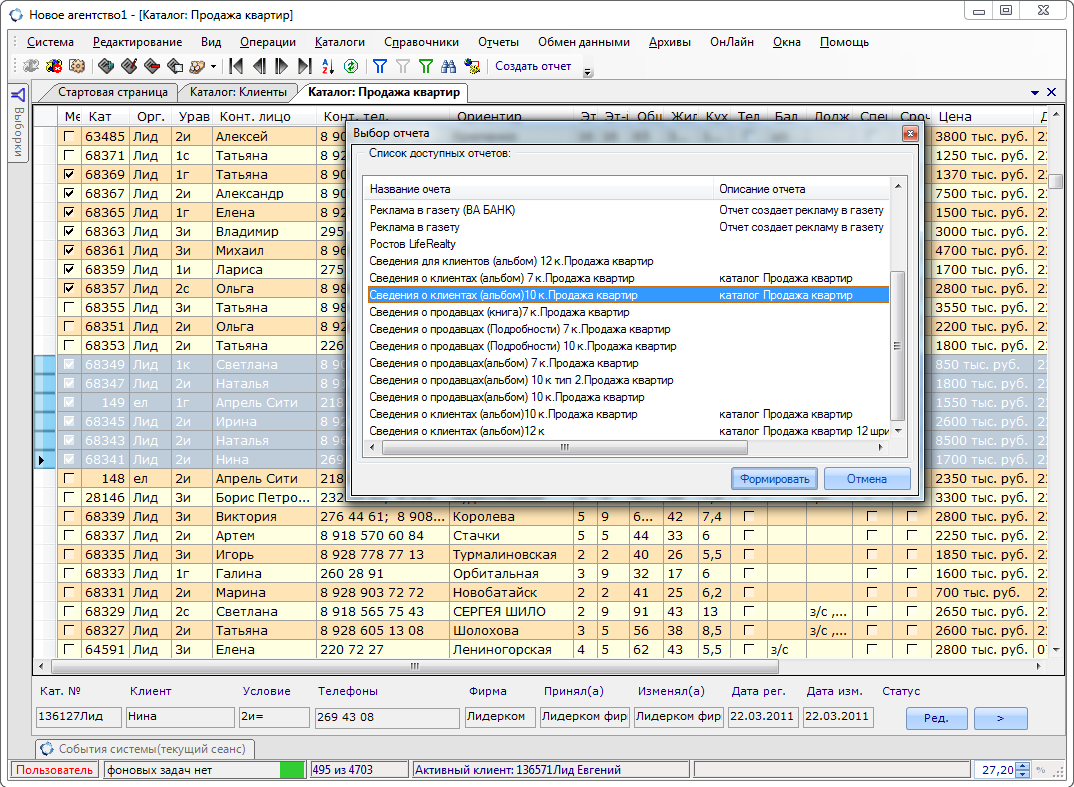
Task: Click the binoculars search icon
Action: click(x=449, y=66)
